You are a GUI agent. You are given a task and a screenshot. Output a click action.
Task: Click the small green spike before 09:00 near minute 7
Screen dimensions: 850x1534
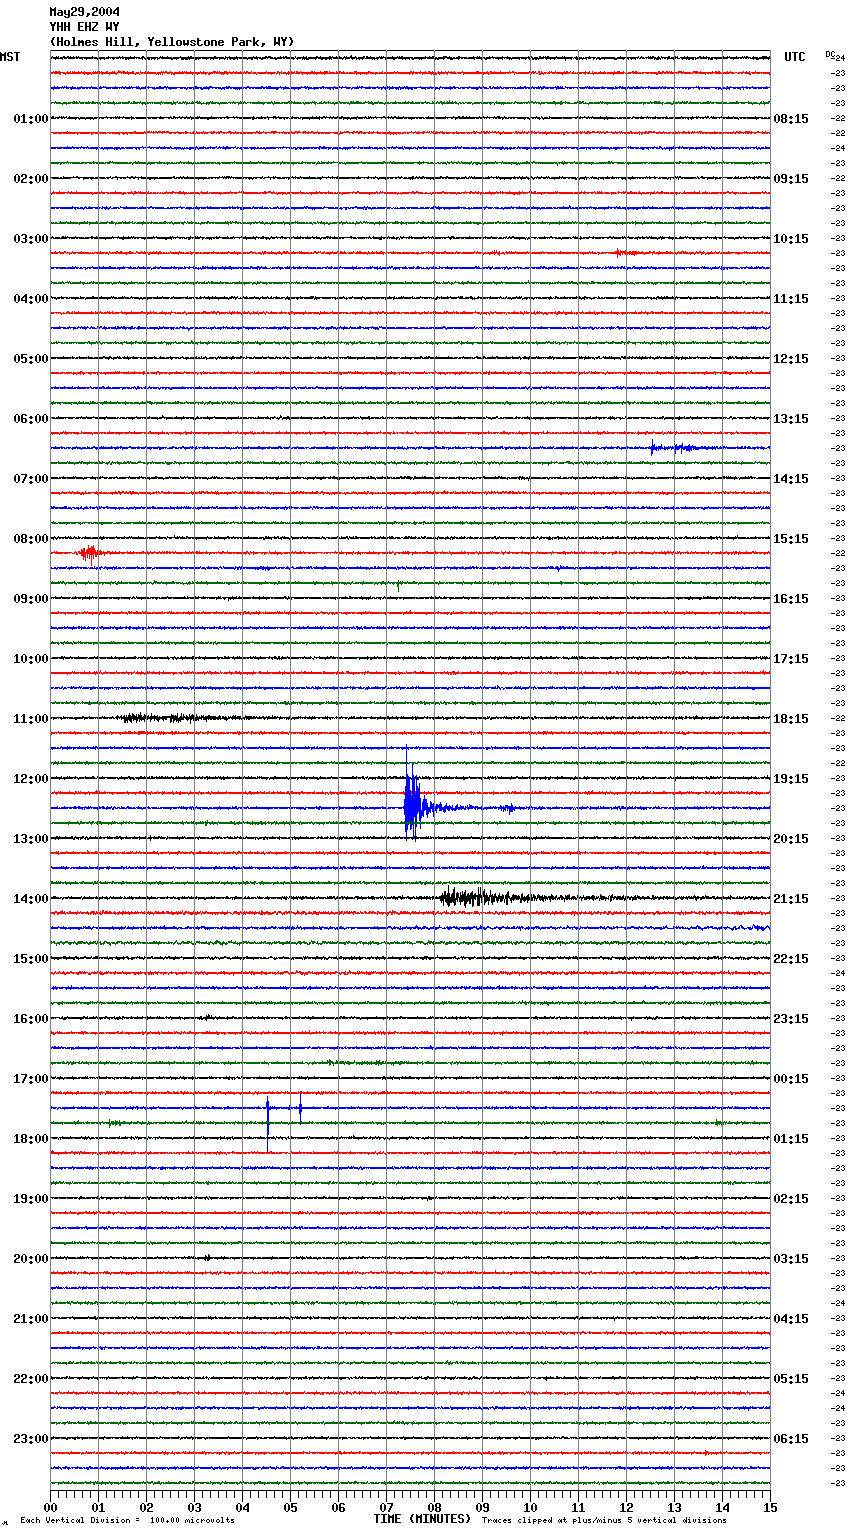tap(398, 585)
